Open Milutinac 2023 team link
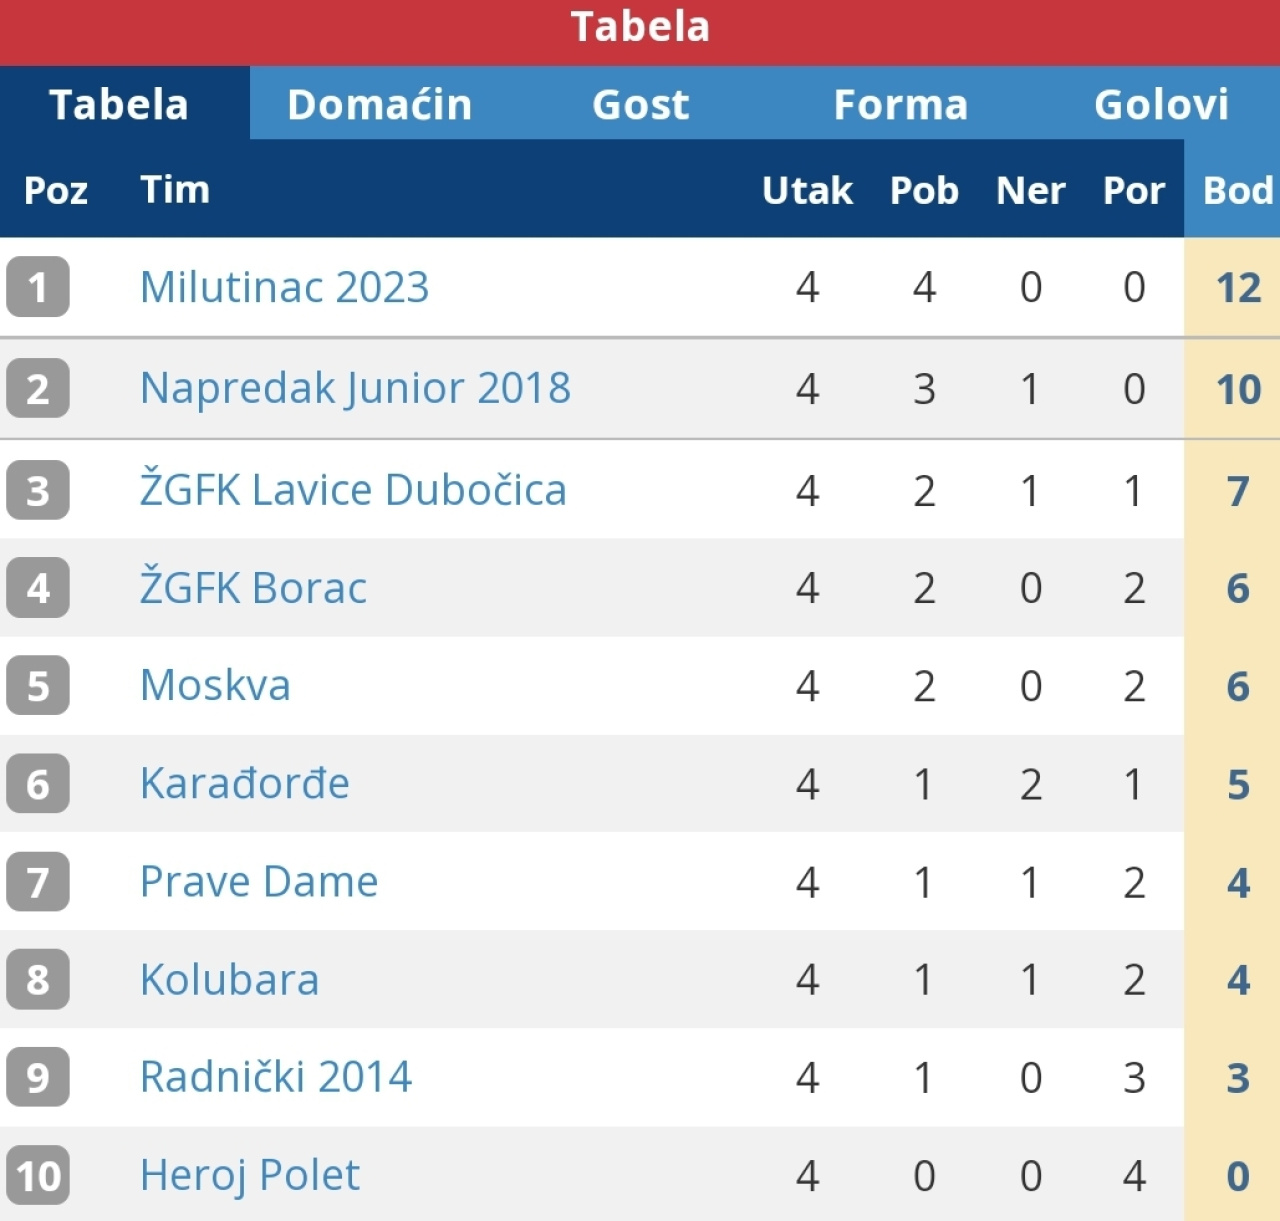 [284, 287]
